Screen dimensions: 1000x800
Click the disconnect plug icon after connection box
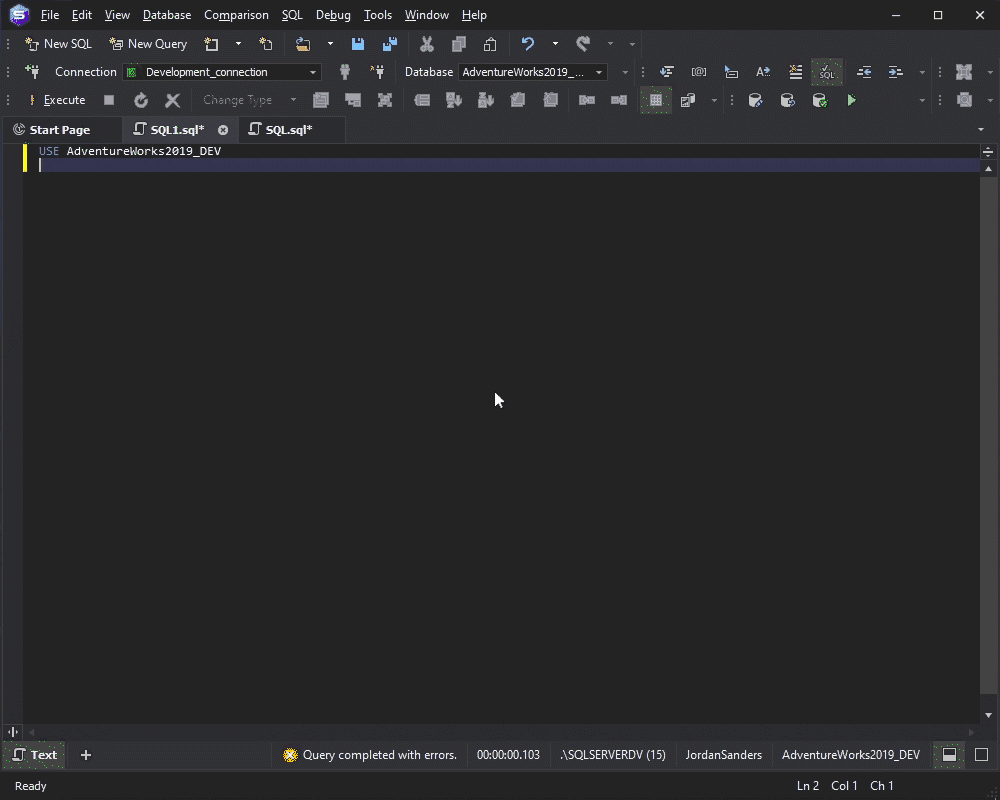pyautogui.click(x=345, y=72)
